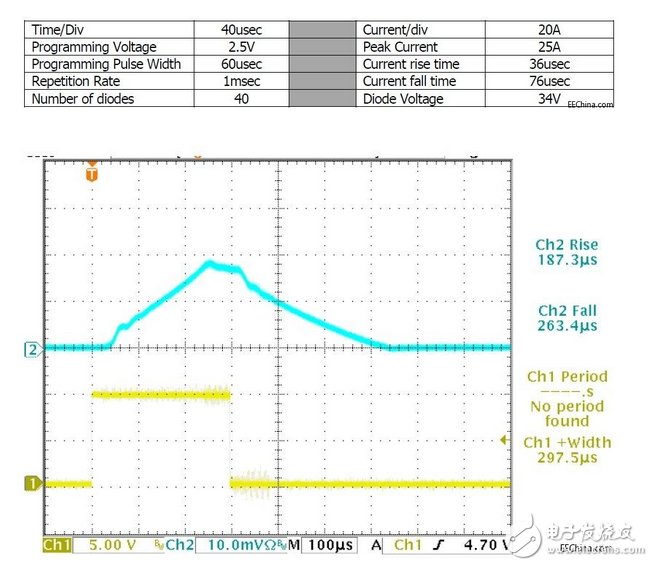Click the Ch2 Fall 263.4µs measurement

pyautogui.click(x=566, y=318)
